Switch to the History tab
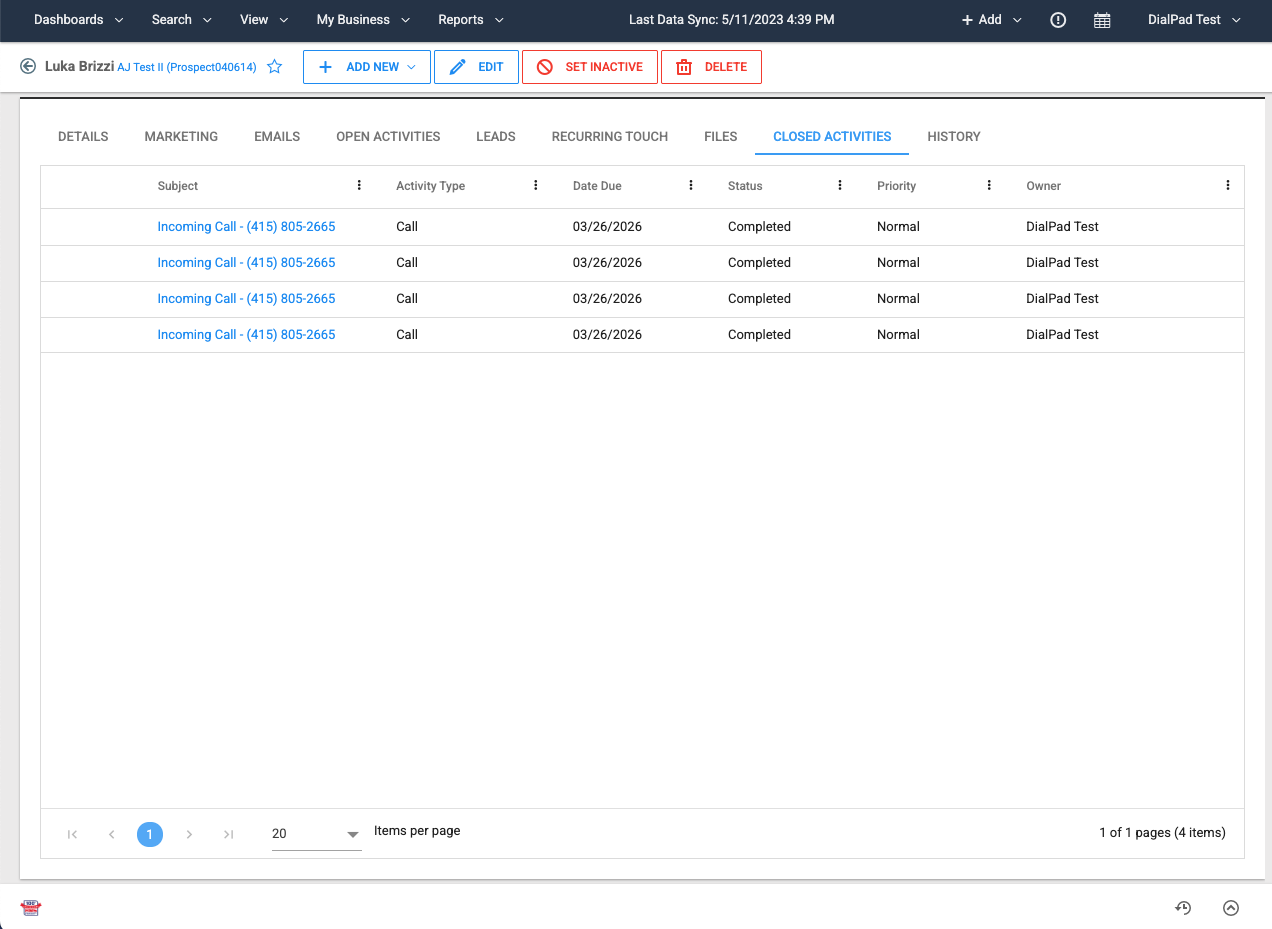 point(954,136)
